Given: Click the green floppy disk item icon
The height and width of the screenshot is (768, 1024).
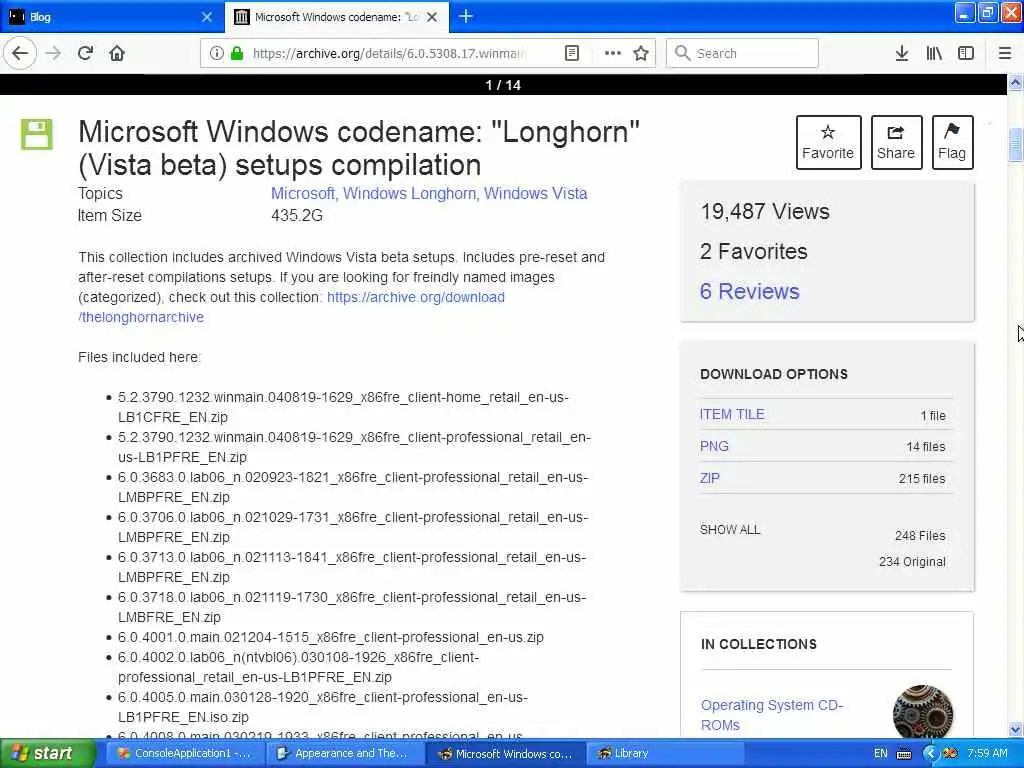Looking at the screenshot, I should pos(37,135).
